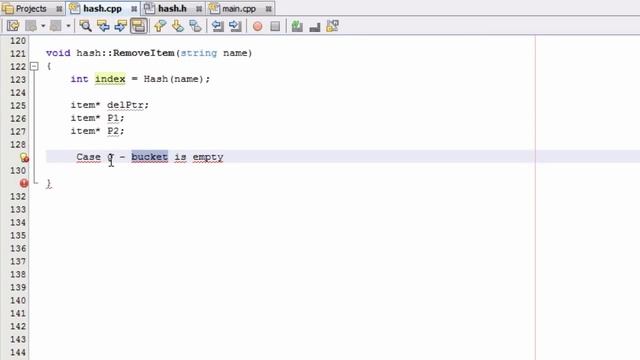Click the 'void' keyword on line 121
Screen dimensions: 640x360
[x=58, y=53]
